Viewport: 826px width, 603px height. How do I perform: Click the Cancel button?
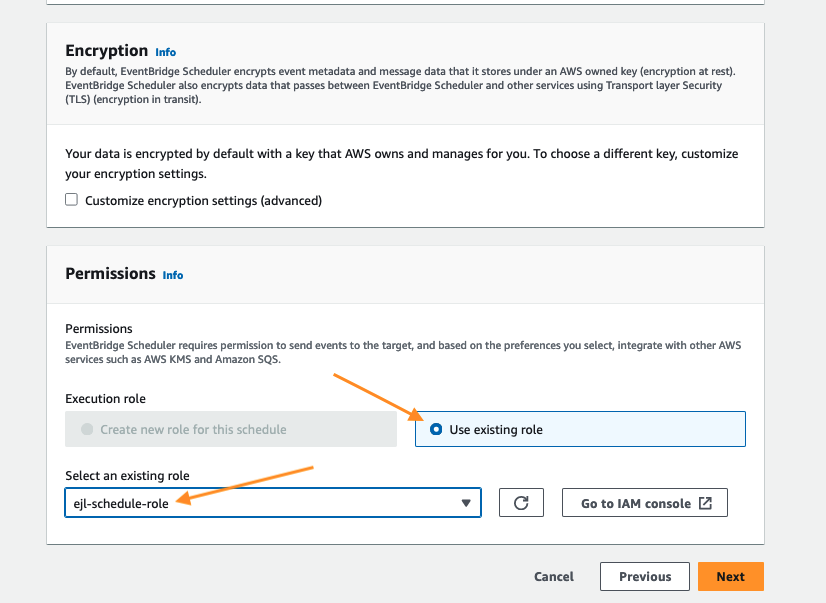[x=554, y=576]
